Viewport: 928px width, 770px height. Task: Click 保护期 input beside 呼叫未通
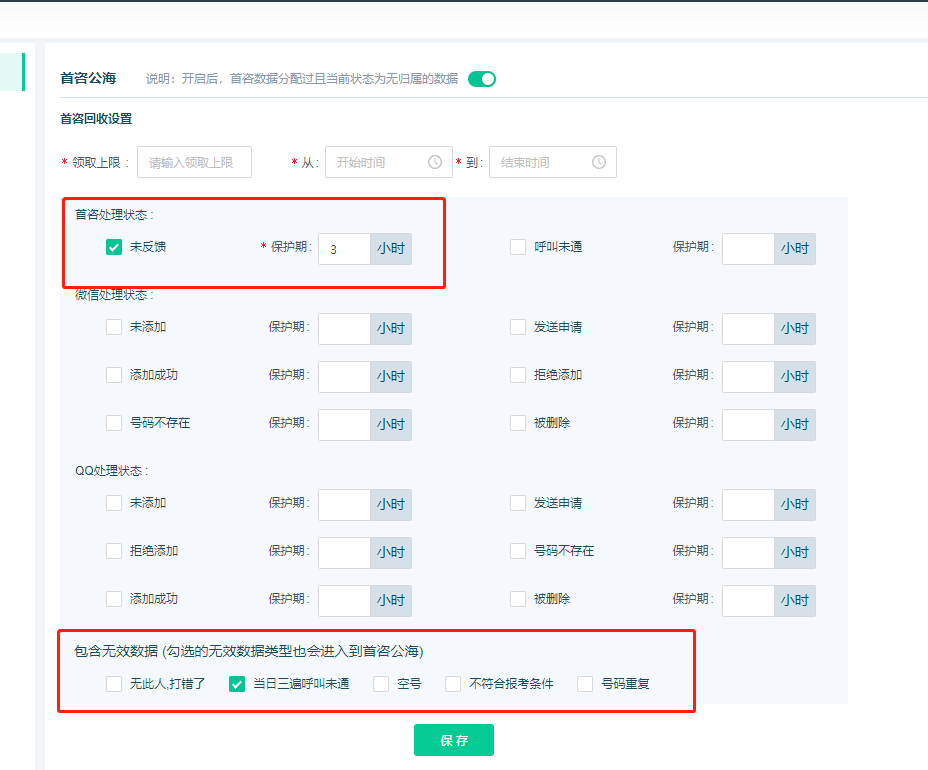[x=748, y=249]
